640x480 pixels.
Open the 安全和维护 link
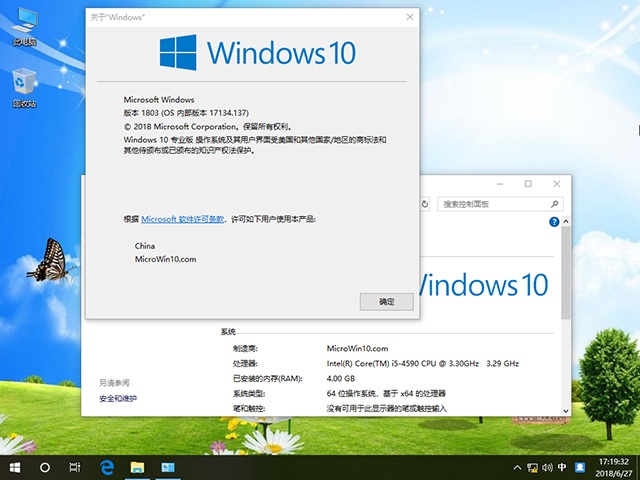(118, 398)
